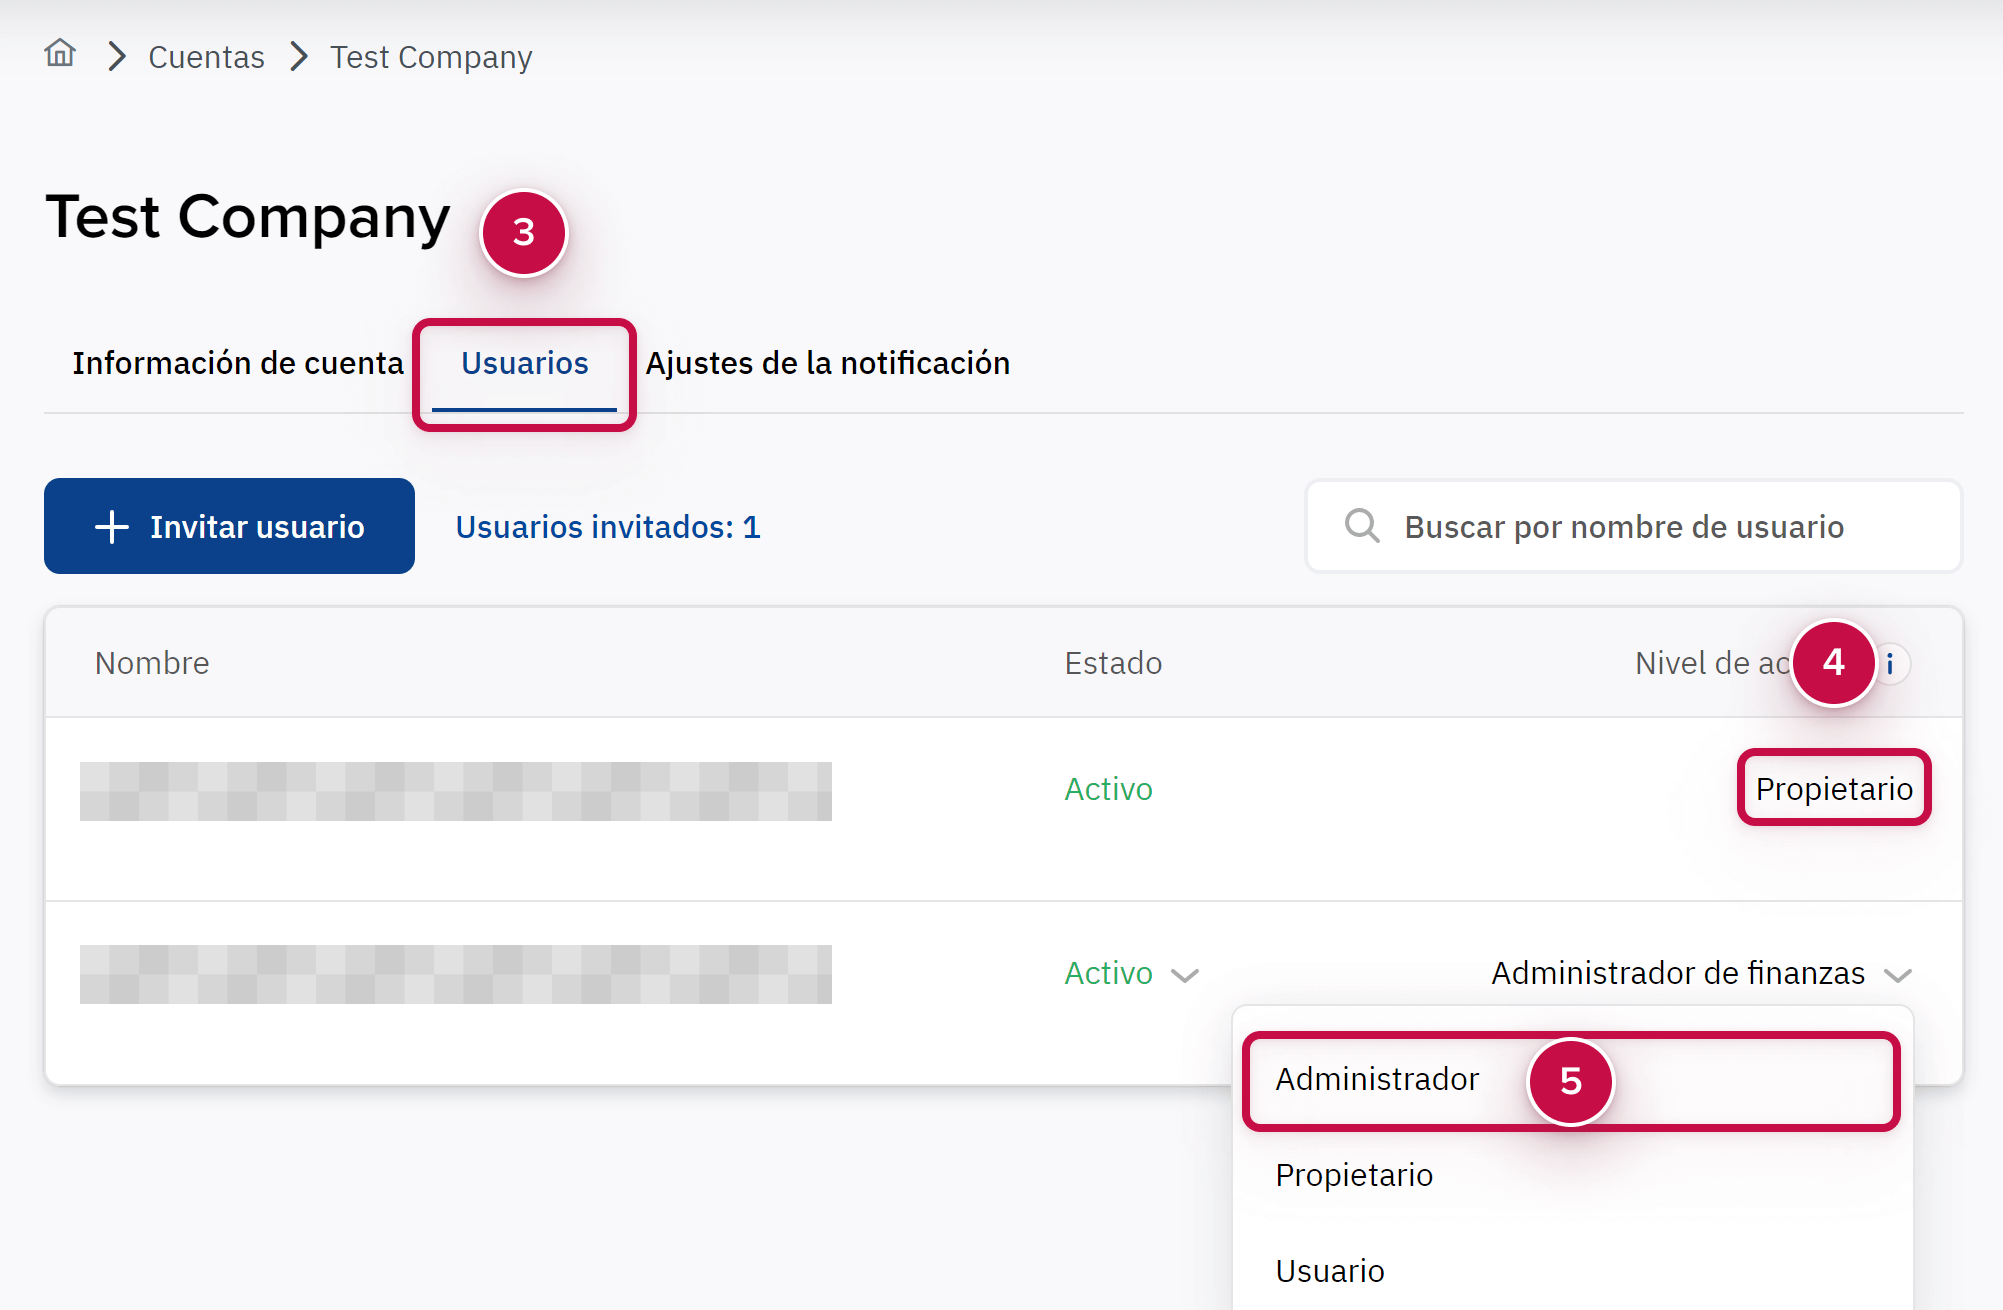Image resolution: width=2003 pixels, height=1310 pixels.
Task: Navigate to Cuentas breadcrumb link
Action: coord(206,57)
